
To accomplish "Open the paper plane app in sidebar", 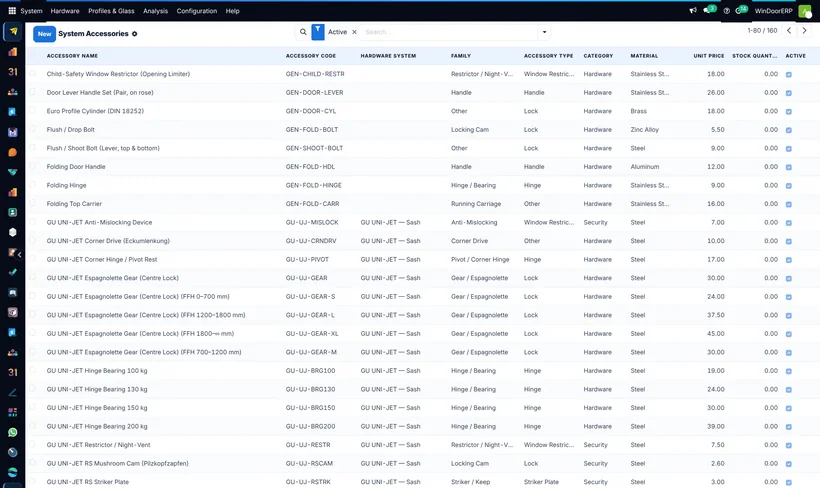I will (13, 31).
